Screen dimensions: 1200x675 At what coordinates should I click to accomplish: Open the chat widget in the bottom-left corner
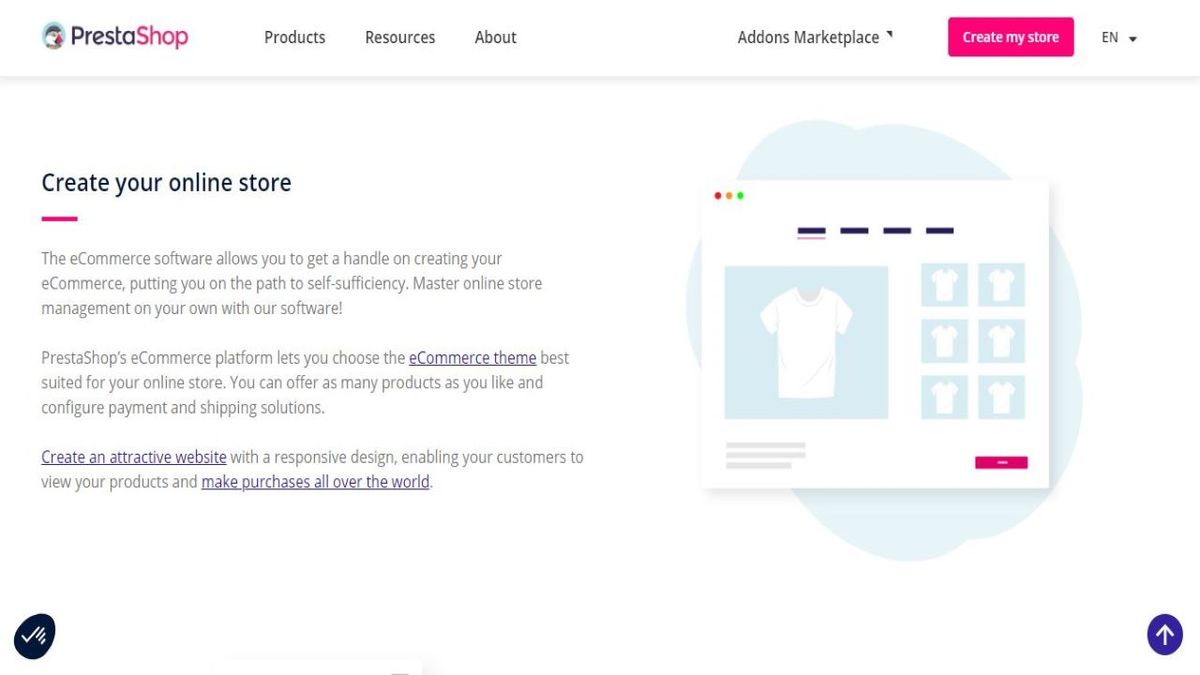[34, 635]
